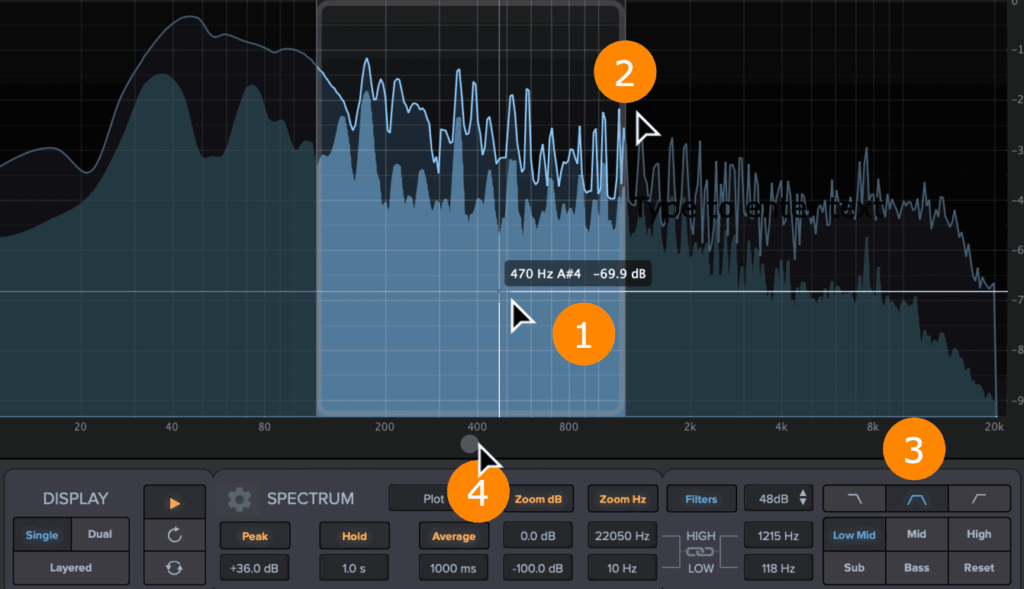Click the circular reset arrow icon
Image resolution: width=1024 pixels, height=589 pixels.
pyautogui.click(x=175, y=535)
